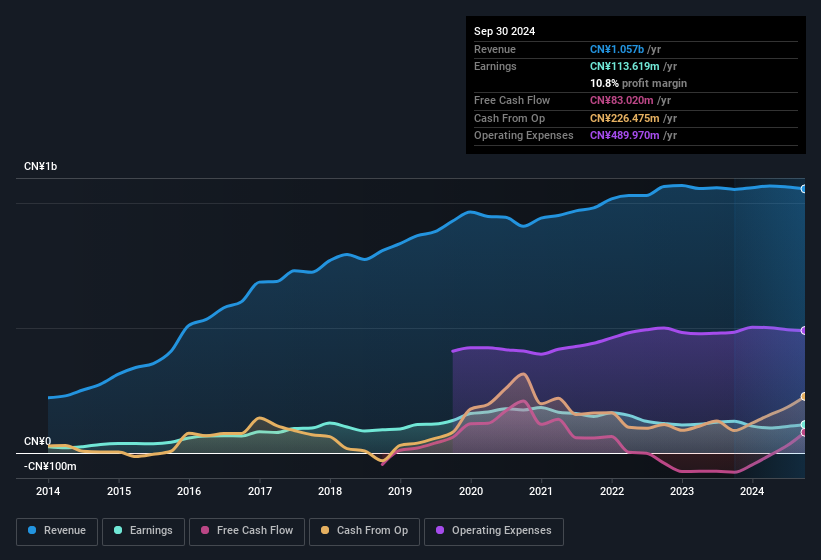Click the Operating Expenses line endpoint marker
The image size is (821, 560).
[804, 330]
